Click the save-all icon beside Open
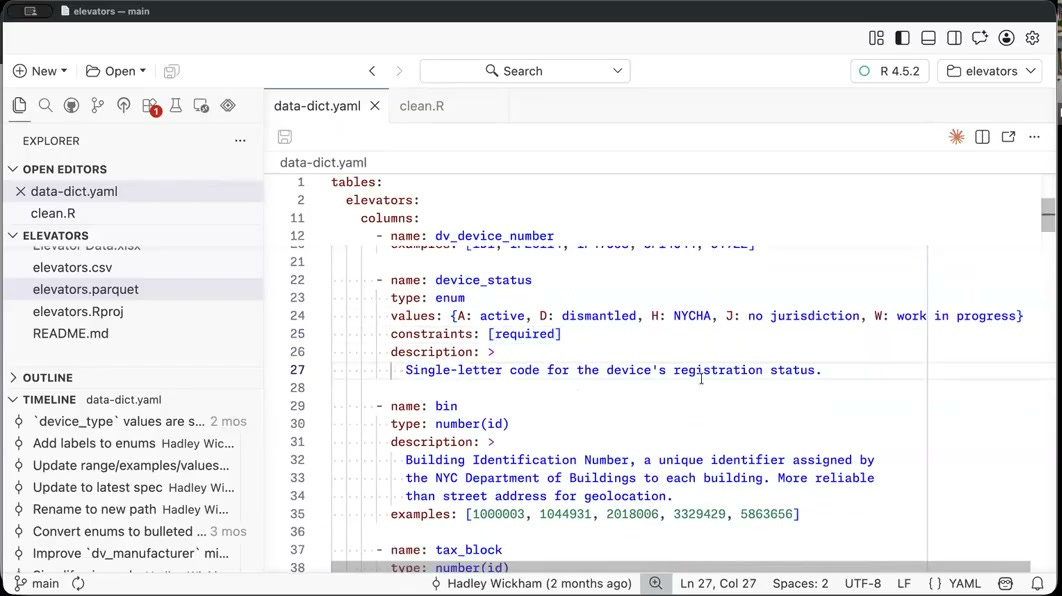 tap(171, 71)
